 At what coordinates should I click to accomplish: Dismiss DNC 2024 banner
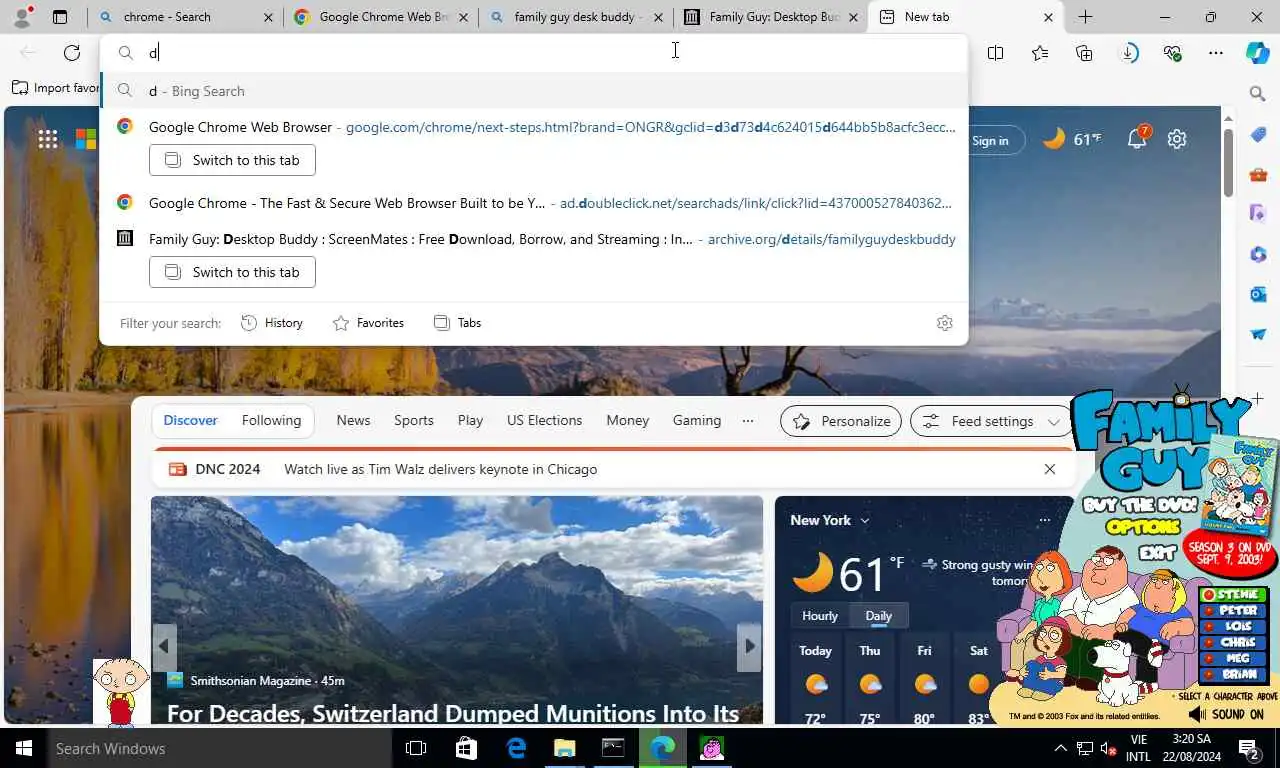(1049, 469)
